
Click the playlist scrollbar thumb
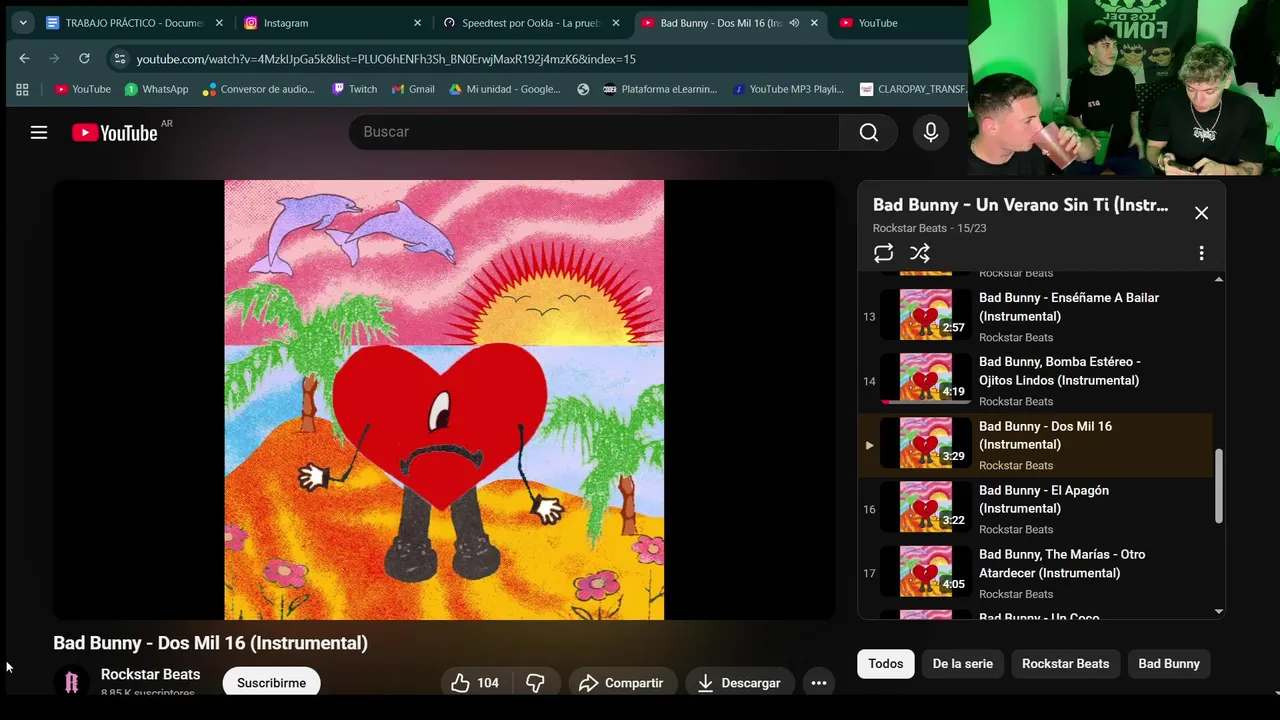1218,486
